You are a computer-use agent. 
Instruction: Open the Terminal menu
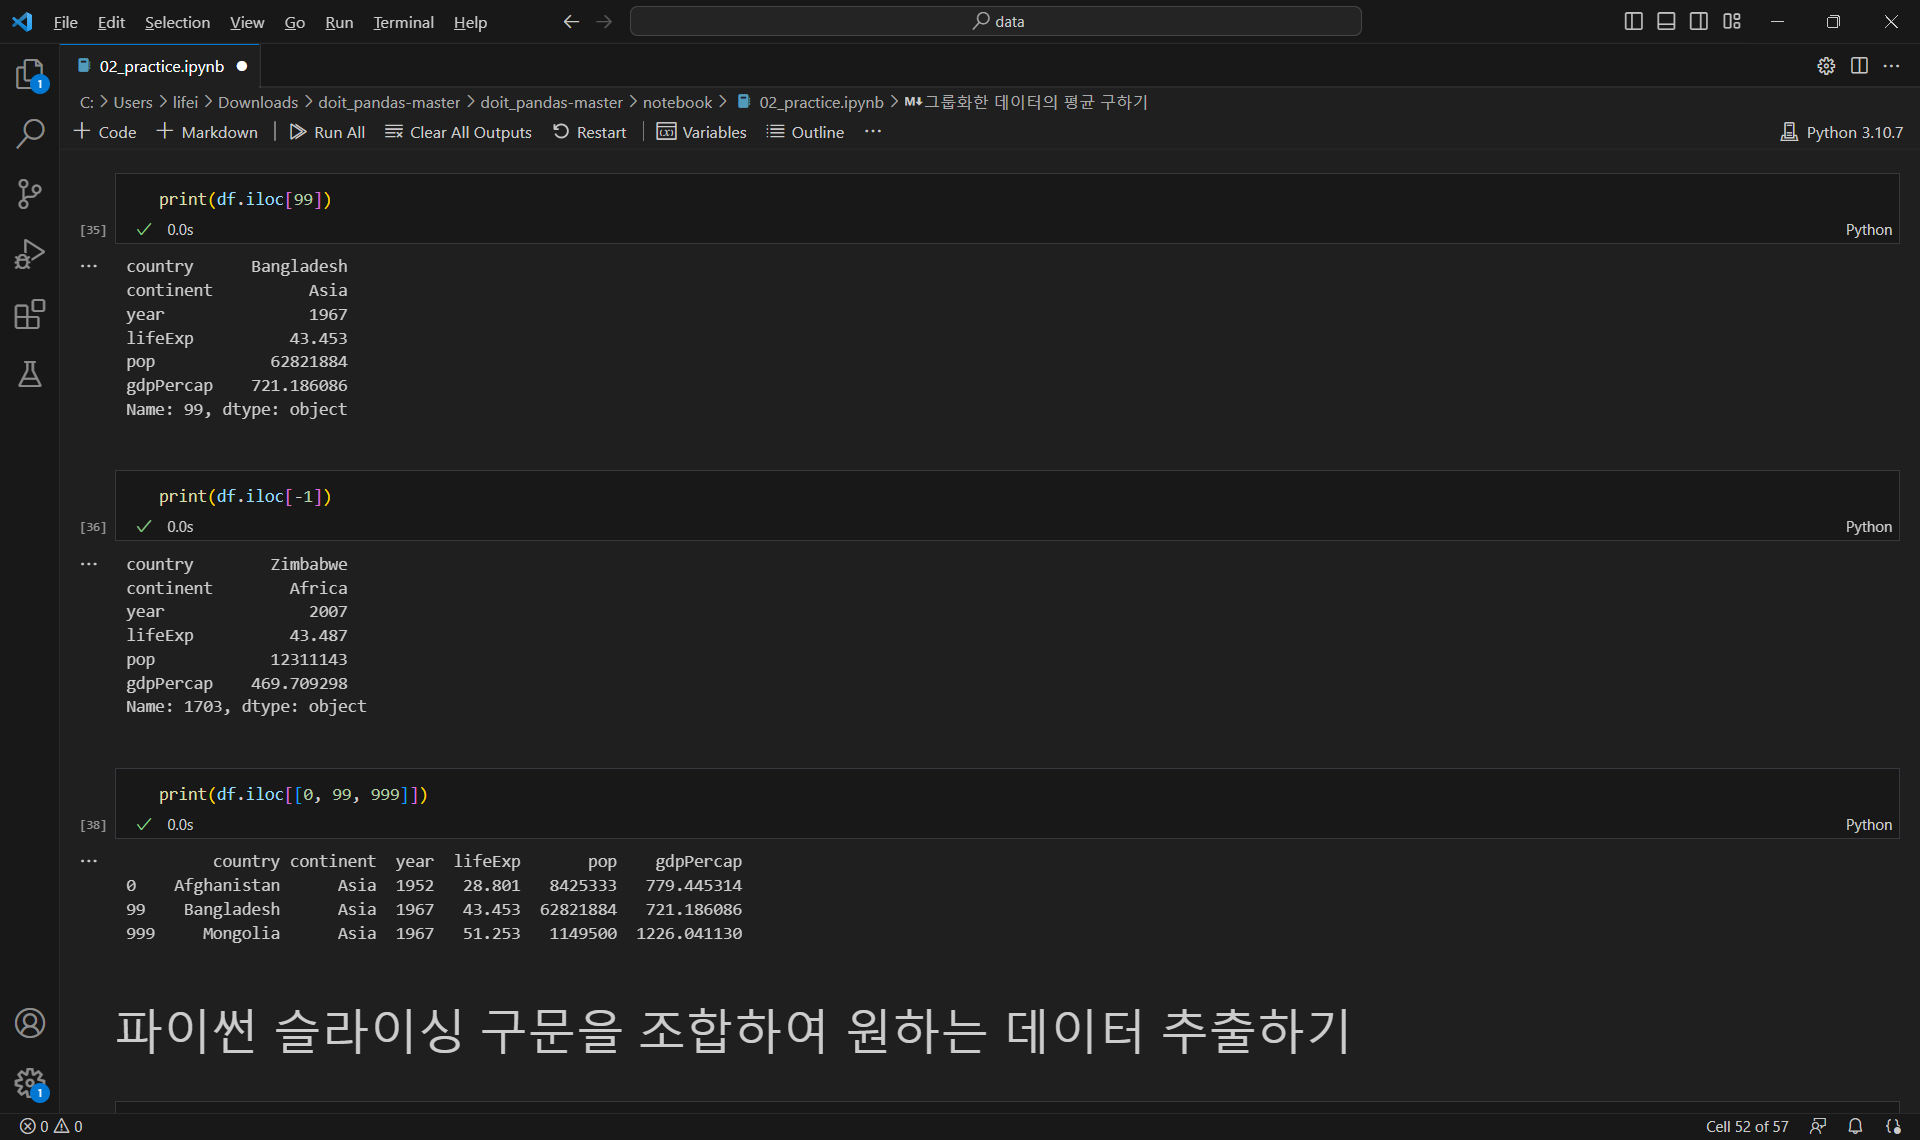[403, 22]
